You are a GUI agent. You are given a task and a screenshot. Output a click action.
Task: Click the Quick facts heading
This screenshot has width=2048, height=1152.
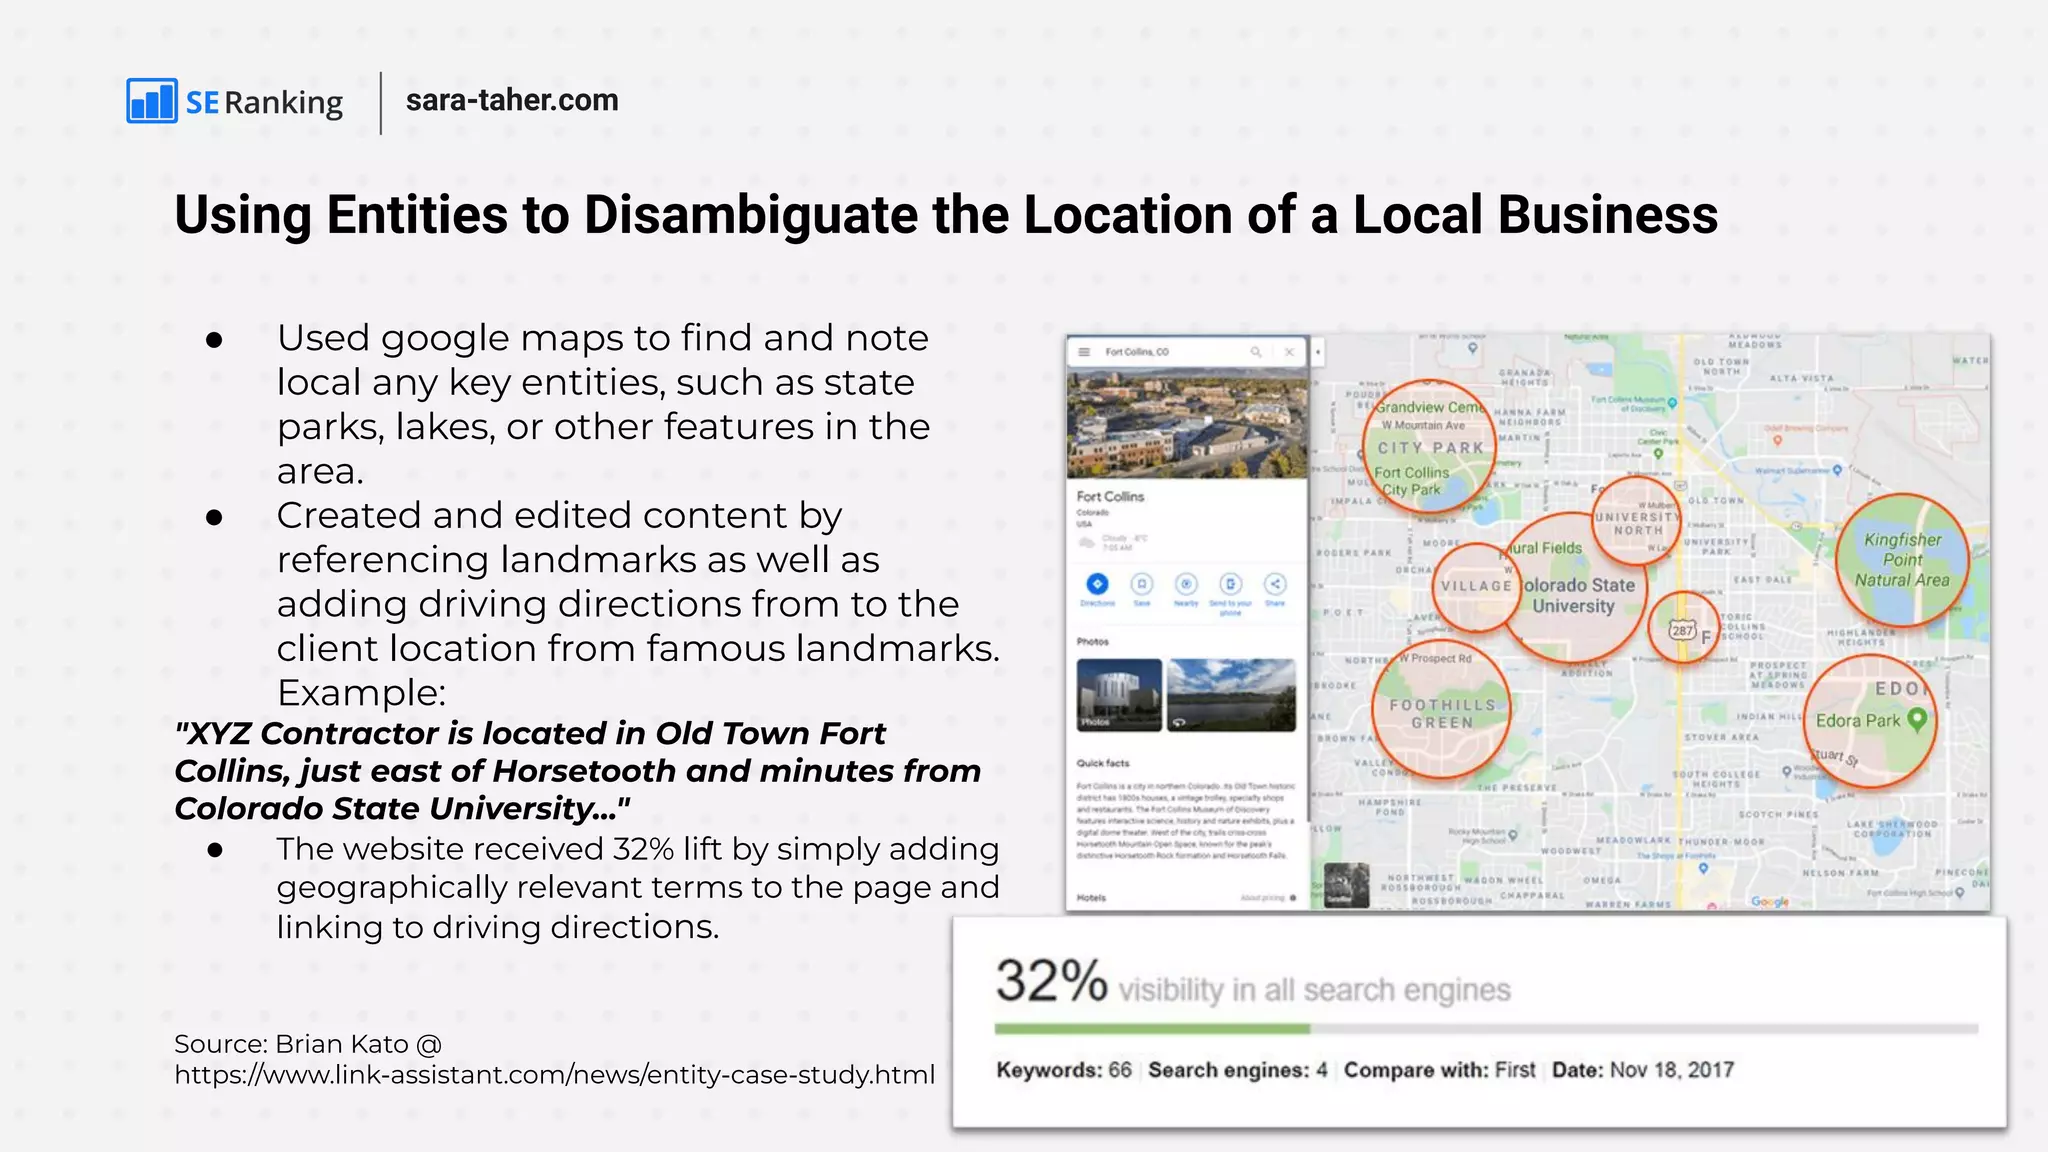pyautogui.click(x=1102, y=763)
